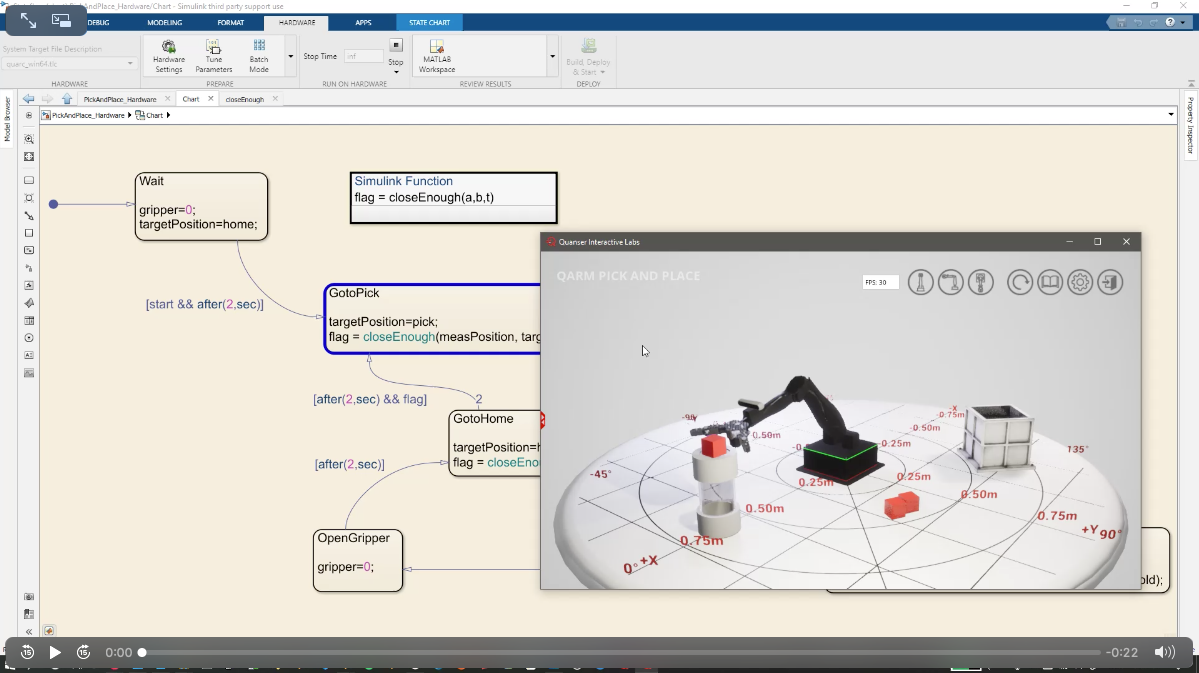Open the book/manual icon in Quanser Labs
The width and height of the screenshot is (1199, 673).
click(1049, 283)
